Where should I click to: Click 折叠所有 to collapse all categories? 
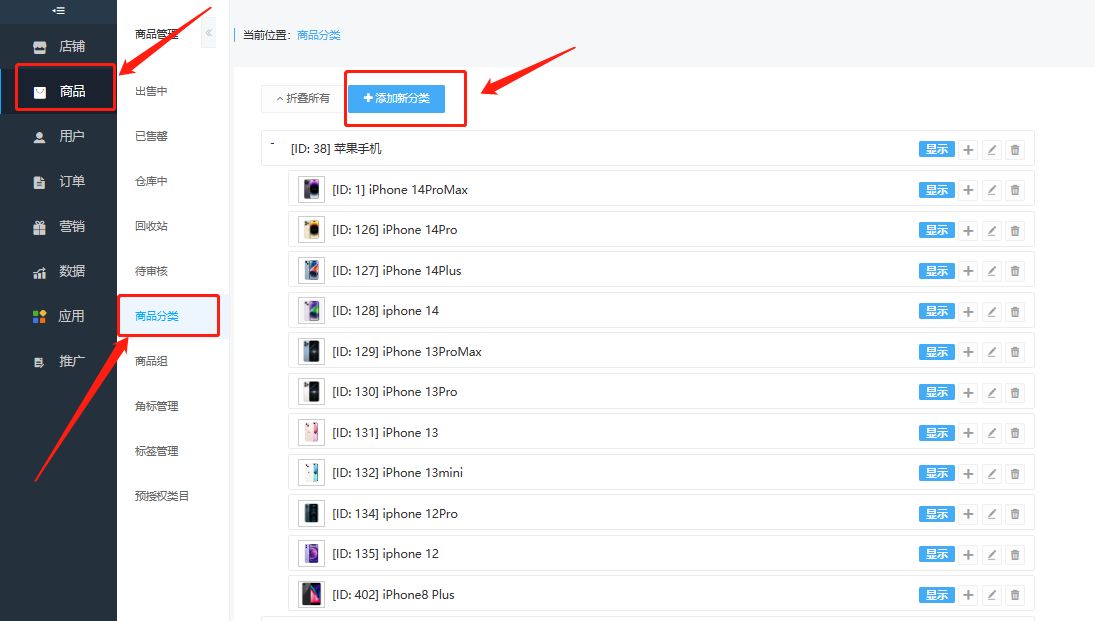[x=303, y=98]
